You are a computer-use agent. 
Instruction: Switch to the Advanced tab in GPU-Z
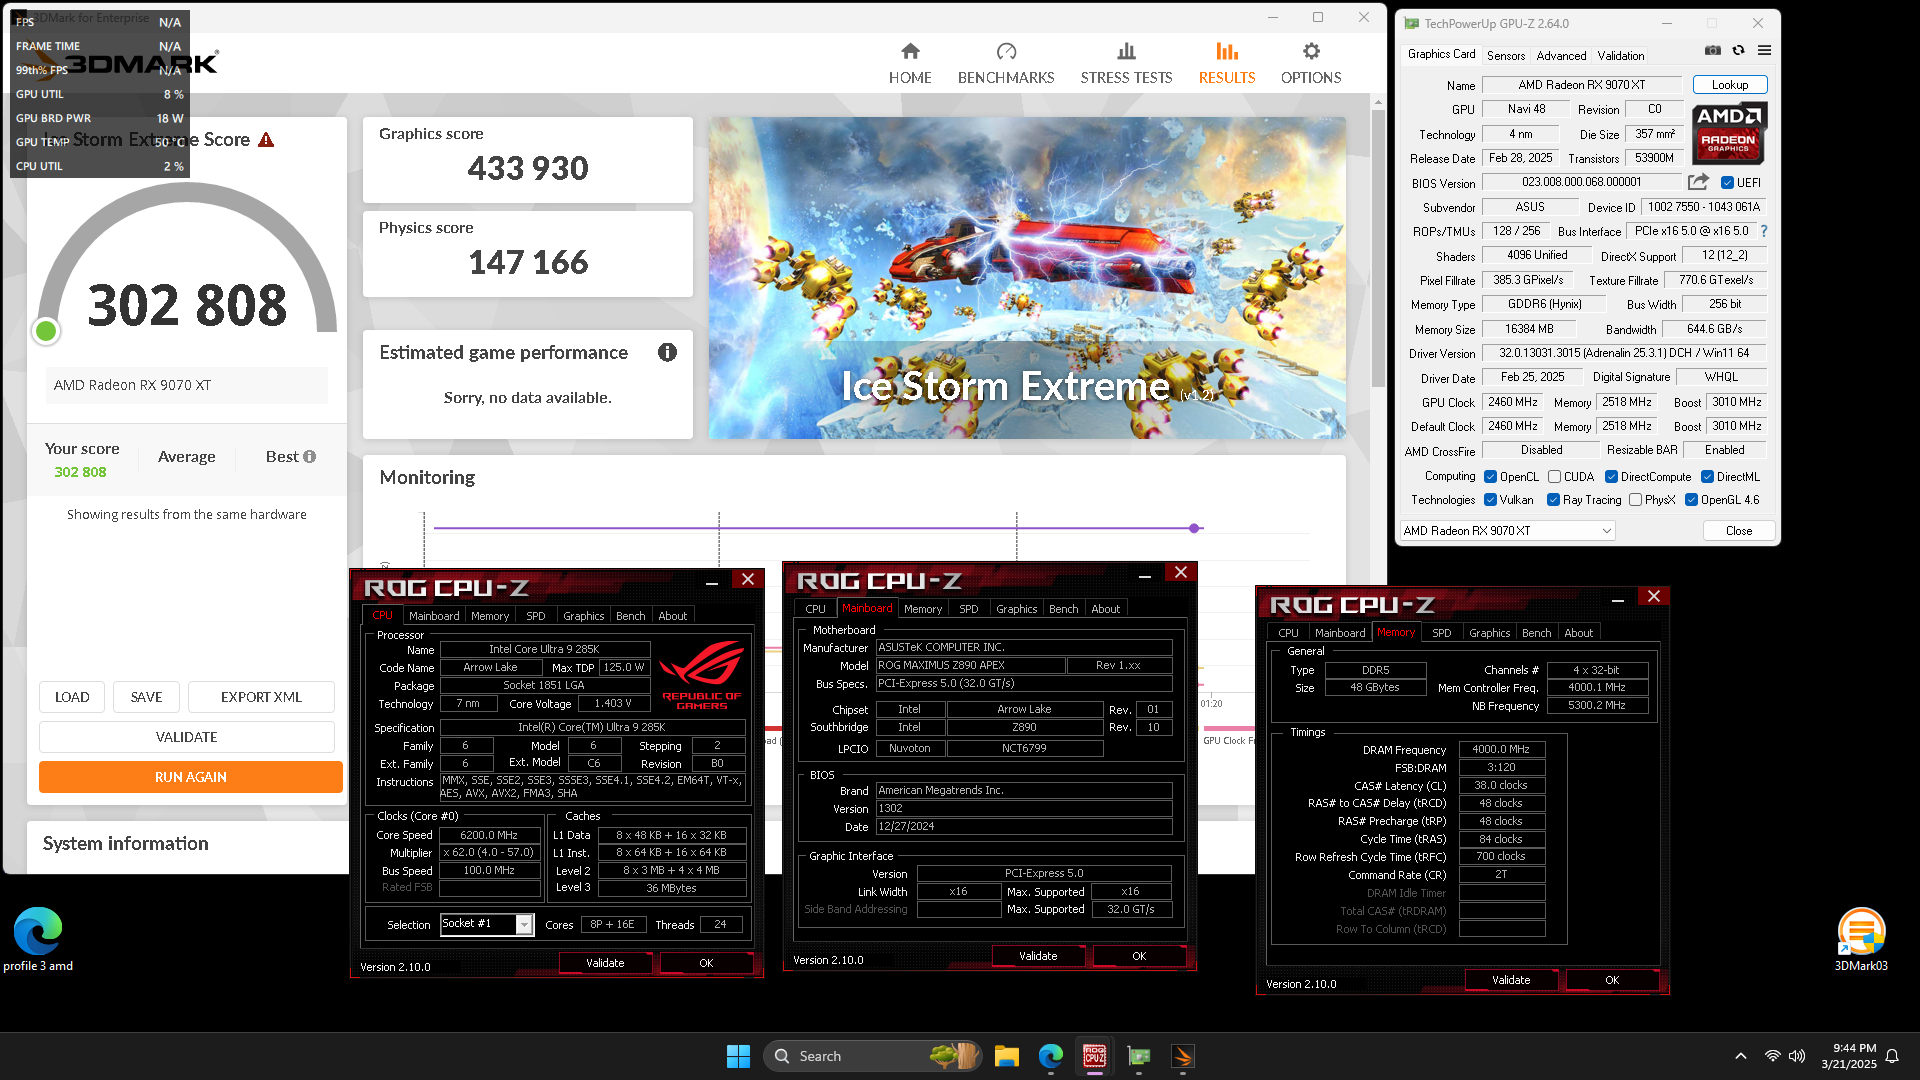pos(1561,56)
